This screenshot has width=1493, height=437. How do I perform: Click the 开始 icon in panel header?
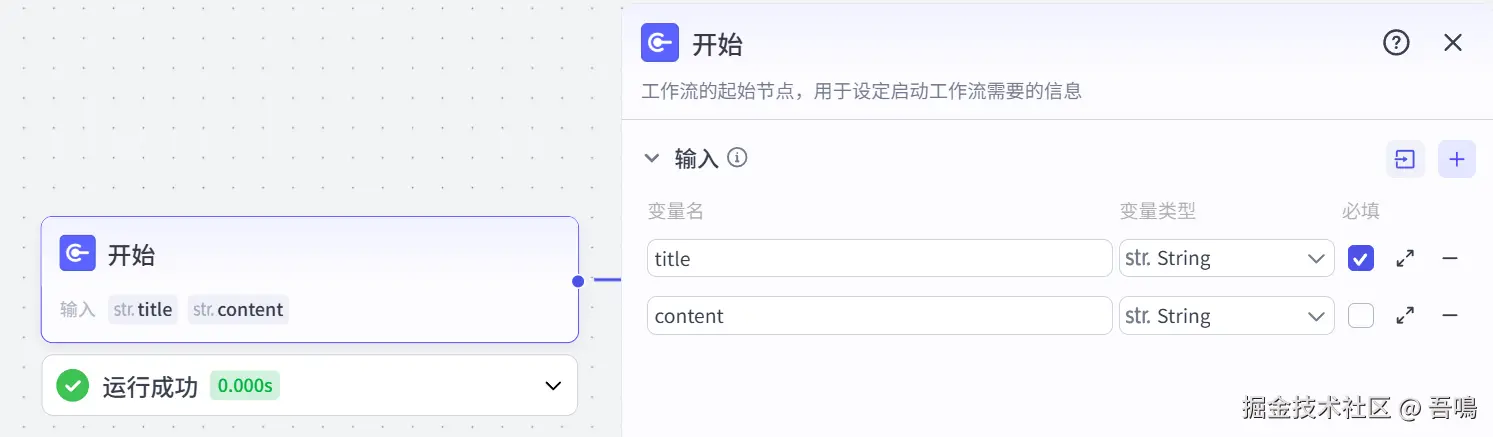(660, 43)
